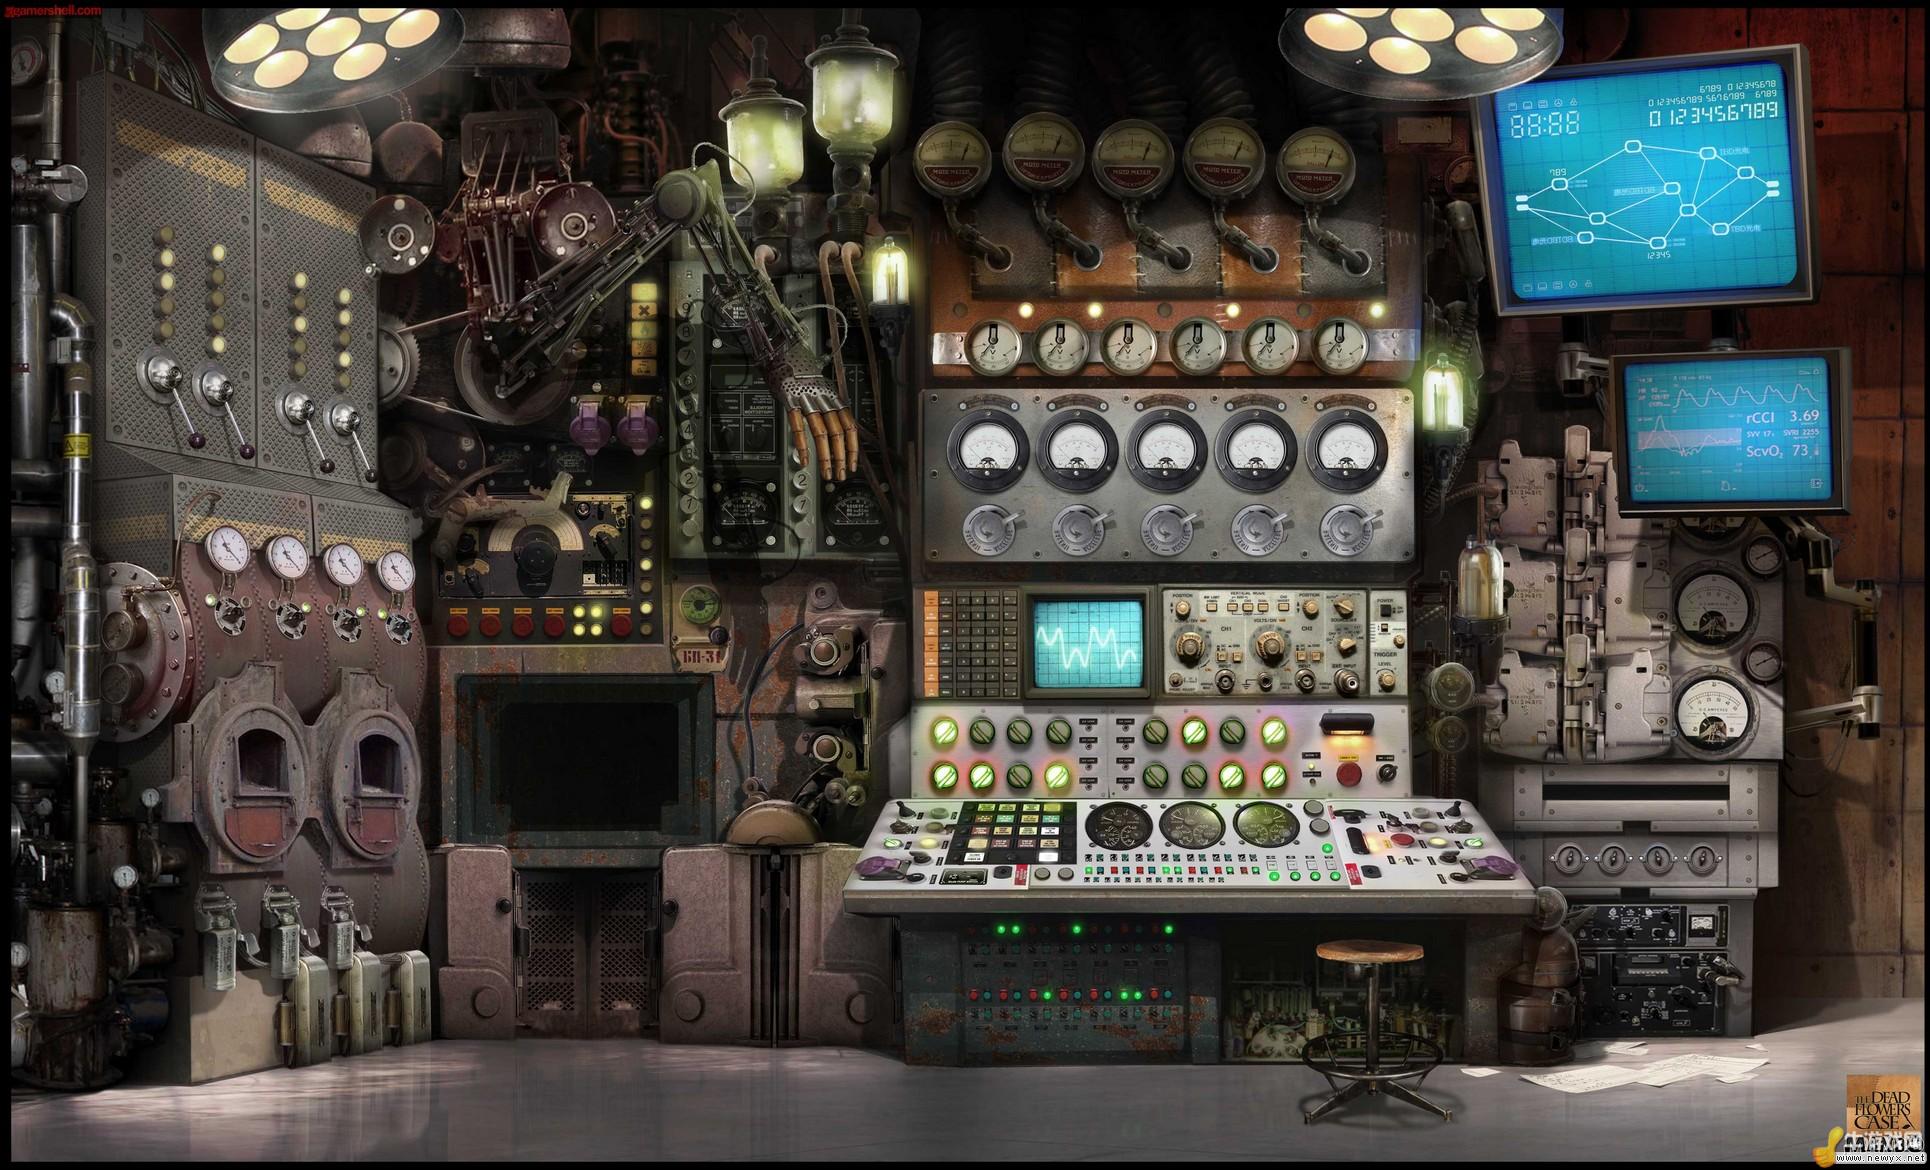The width and height of the screenshot is (1930, 1170).
Task: Click the smaller monitor showing rCCI vitals
Action: (x=1729, y=431)
